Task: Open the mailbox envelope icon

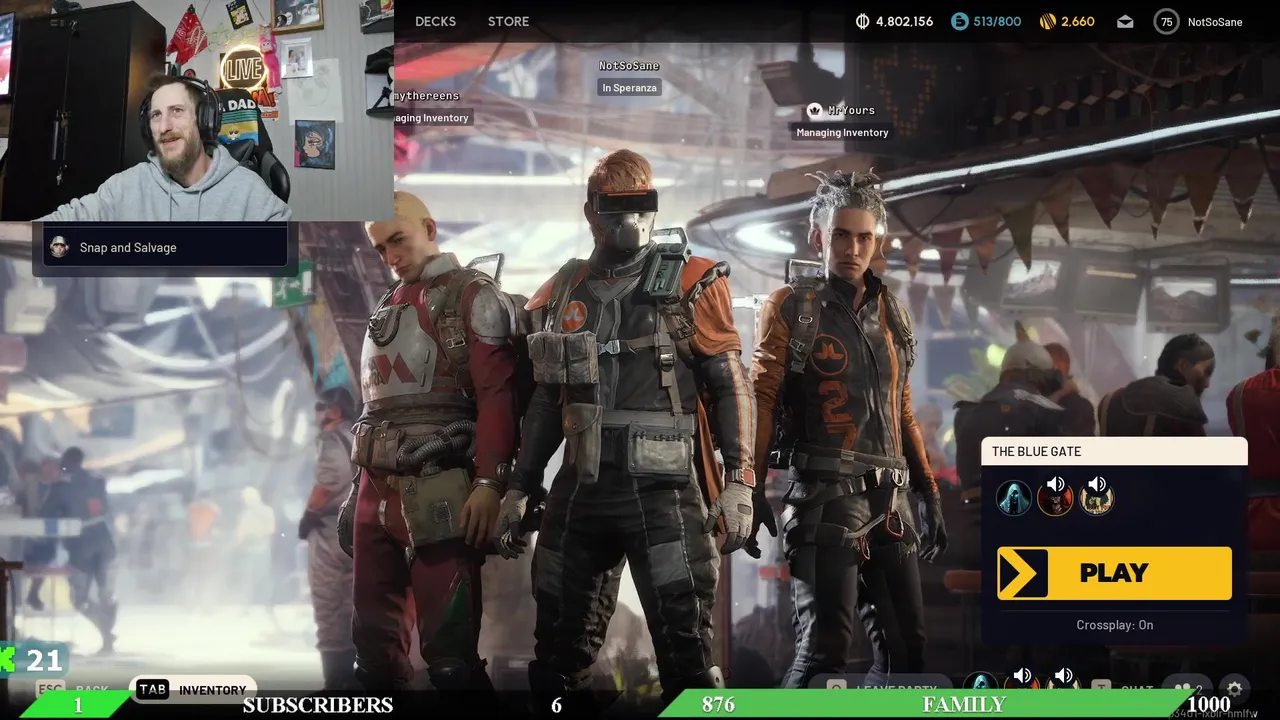Action: 1125,22
